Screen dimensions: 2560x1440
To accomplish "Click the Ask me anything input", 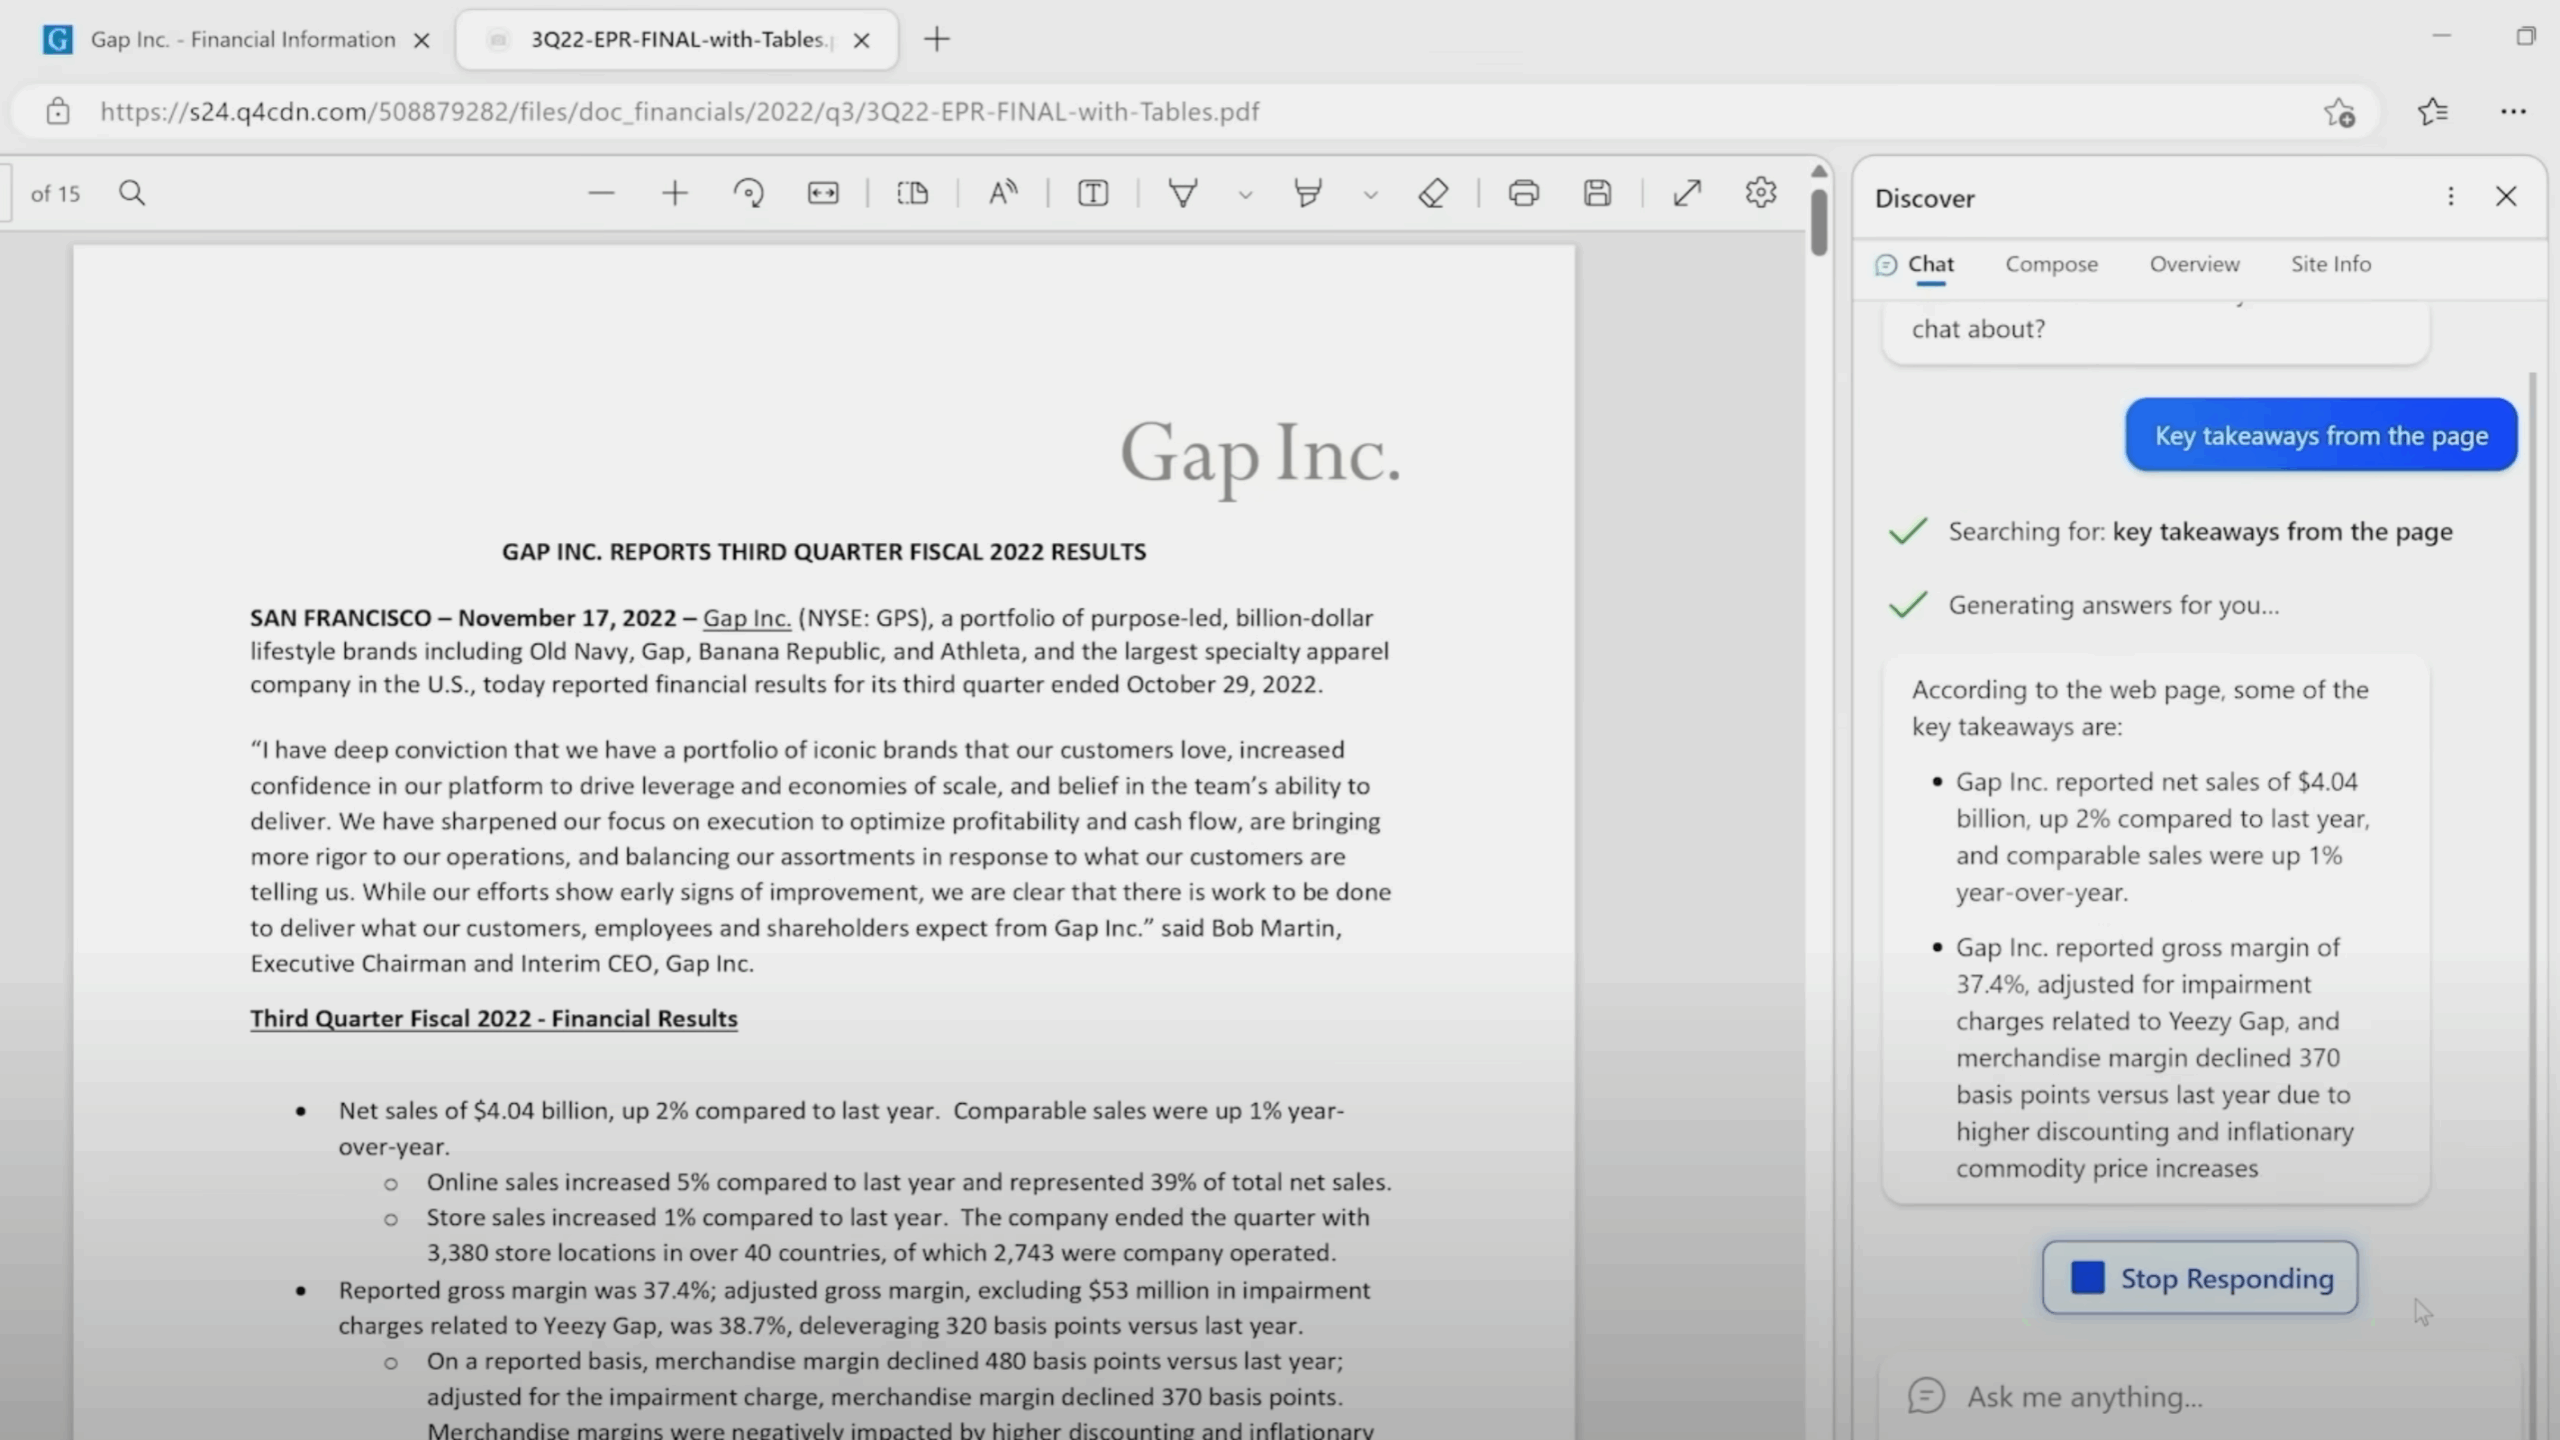I will [x=2200, y=1396].
